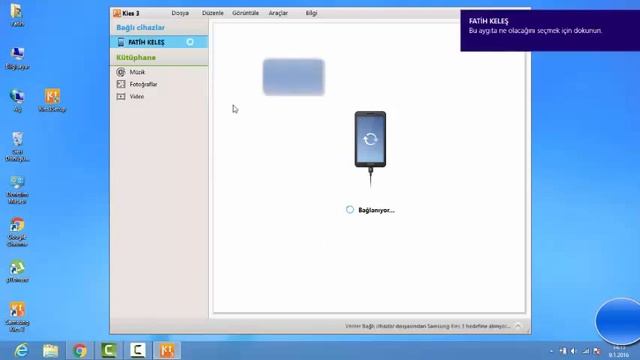This screenshot has height=360, width=640.
Task: Open the topmost folder icon on desktop
Action: coord(17,15)
